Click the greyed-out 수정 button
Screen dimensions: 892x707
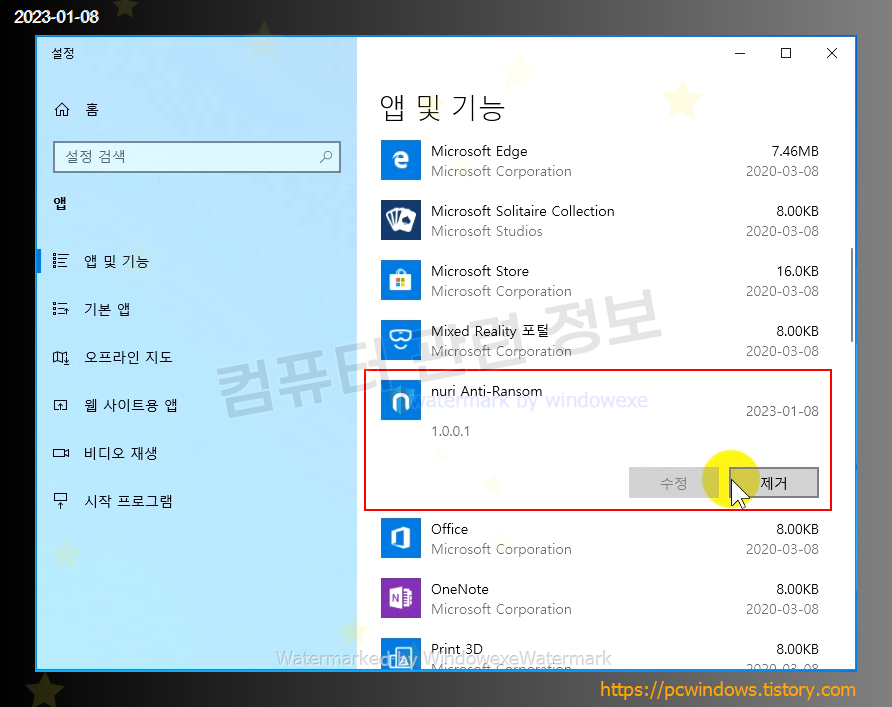[674, 483]
